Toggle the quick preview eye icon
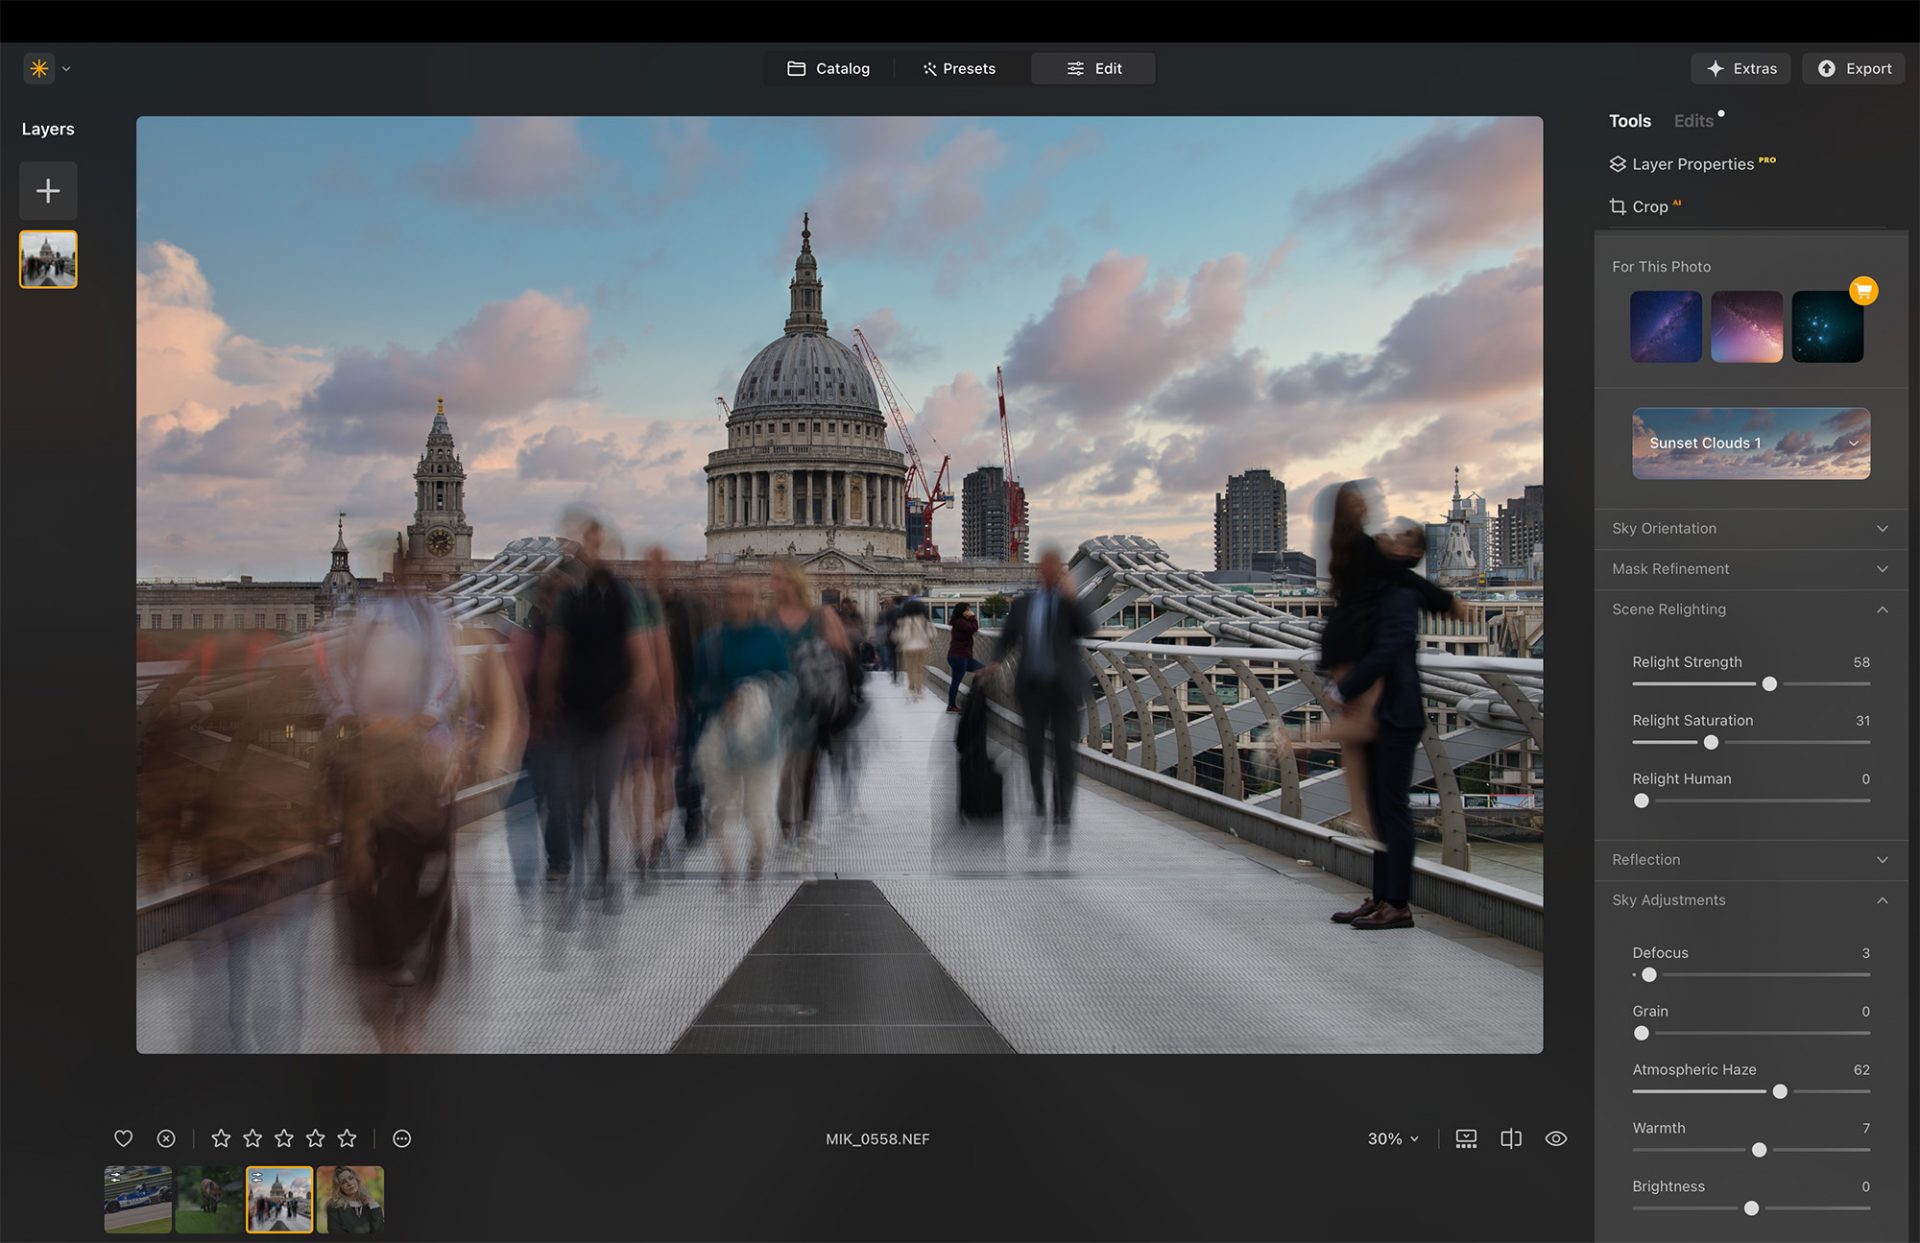 click(x=1555, y=1138)
